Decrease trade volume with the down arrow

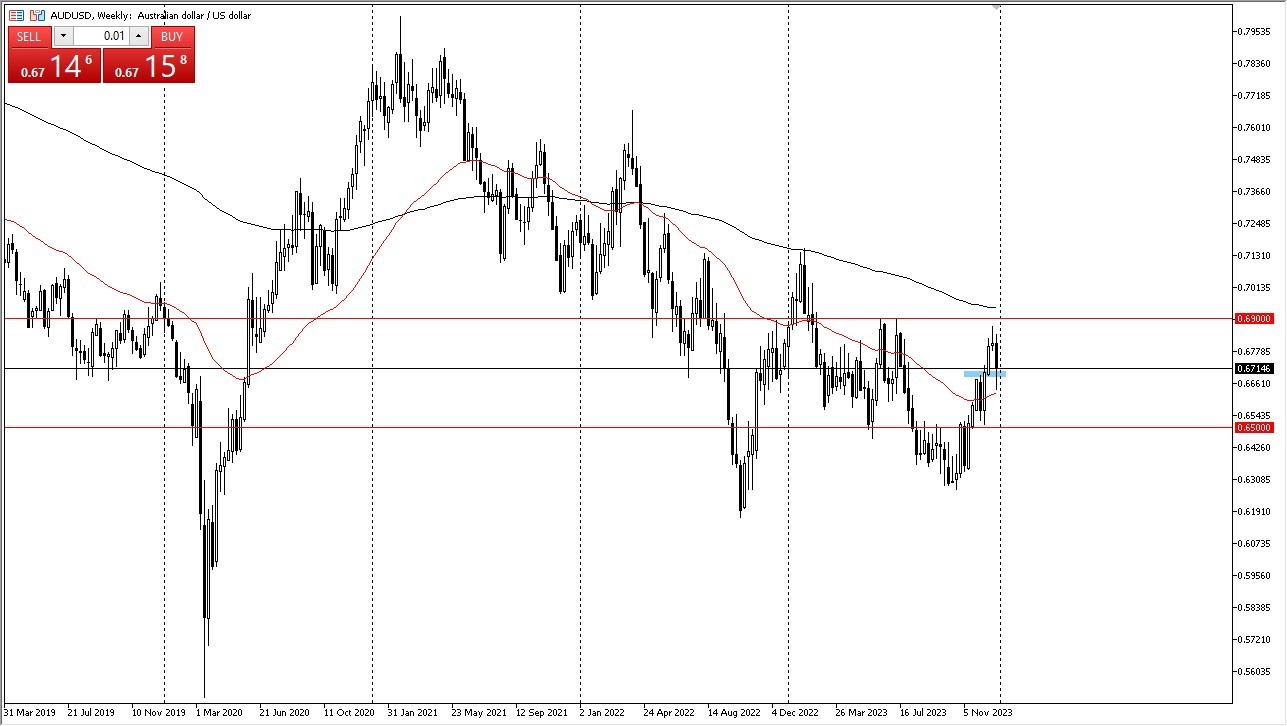tap(63, 37)
